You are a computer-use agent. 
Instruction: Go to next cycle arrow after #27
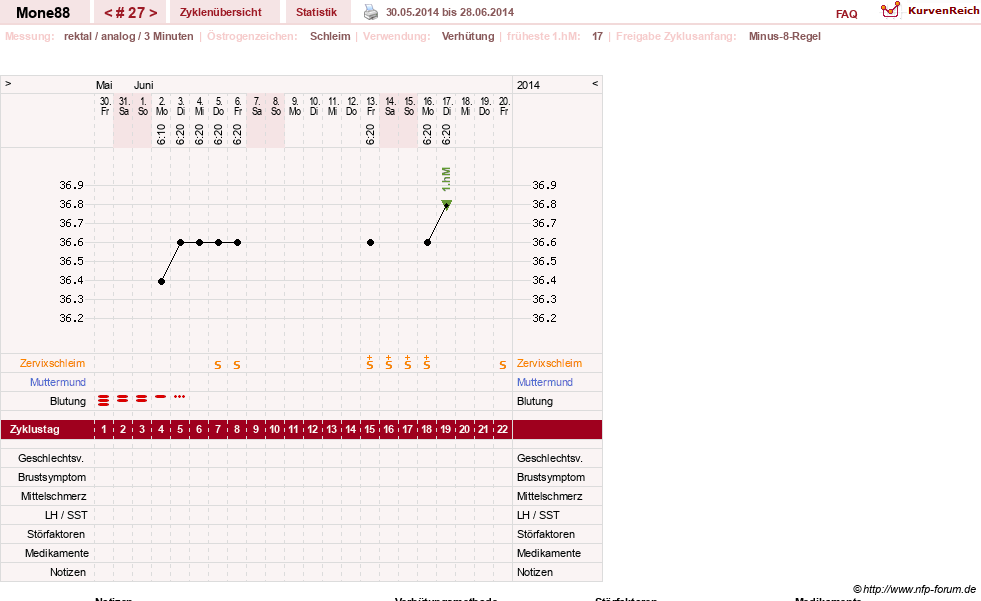tap(153, 13)
